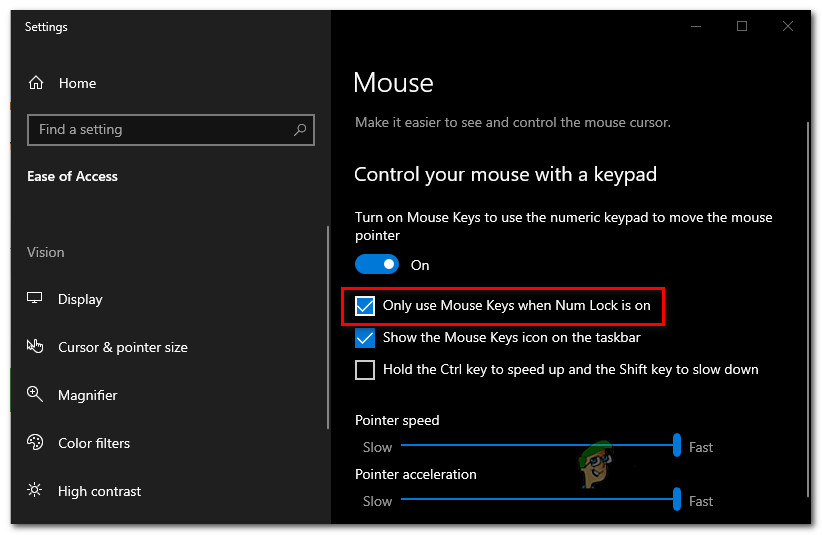Uncheck Only use Mouse Keys when Num Lock on
Image resolution: width=822 pixels, height=535 pixels.
click(x=365, y=305)
